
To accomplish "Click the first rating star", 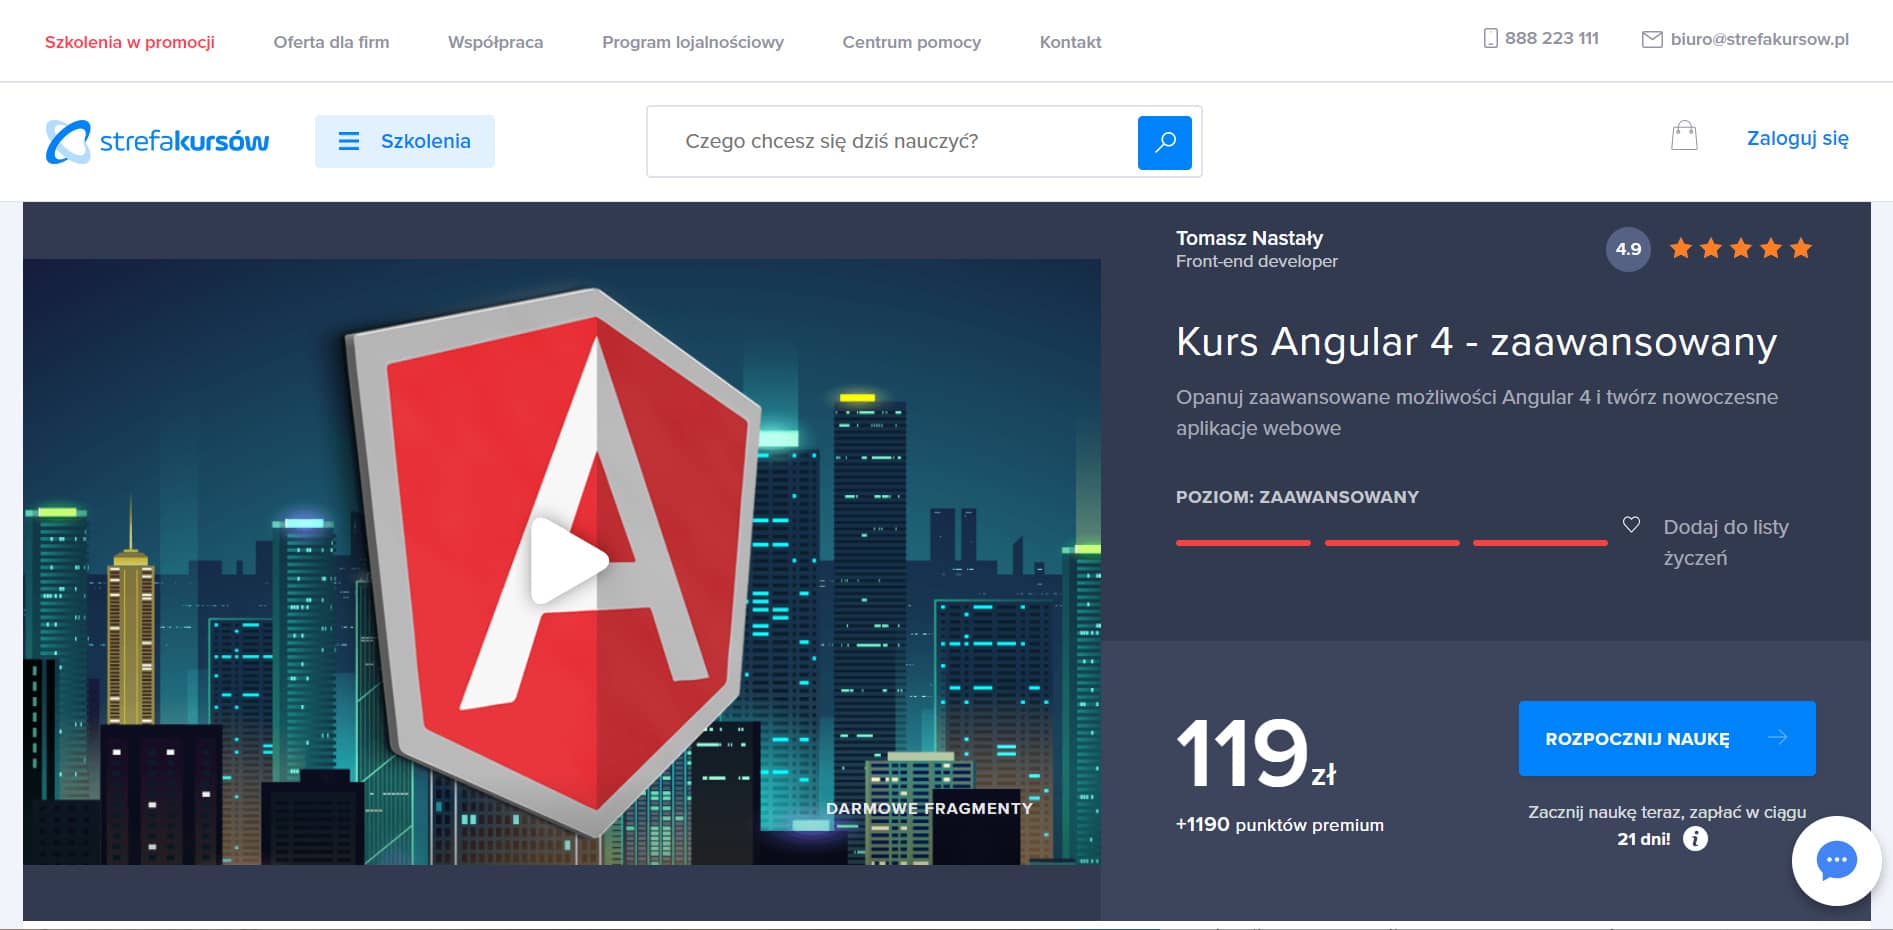I will [1681, 248].
